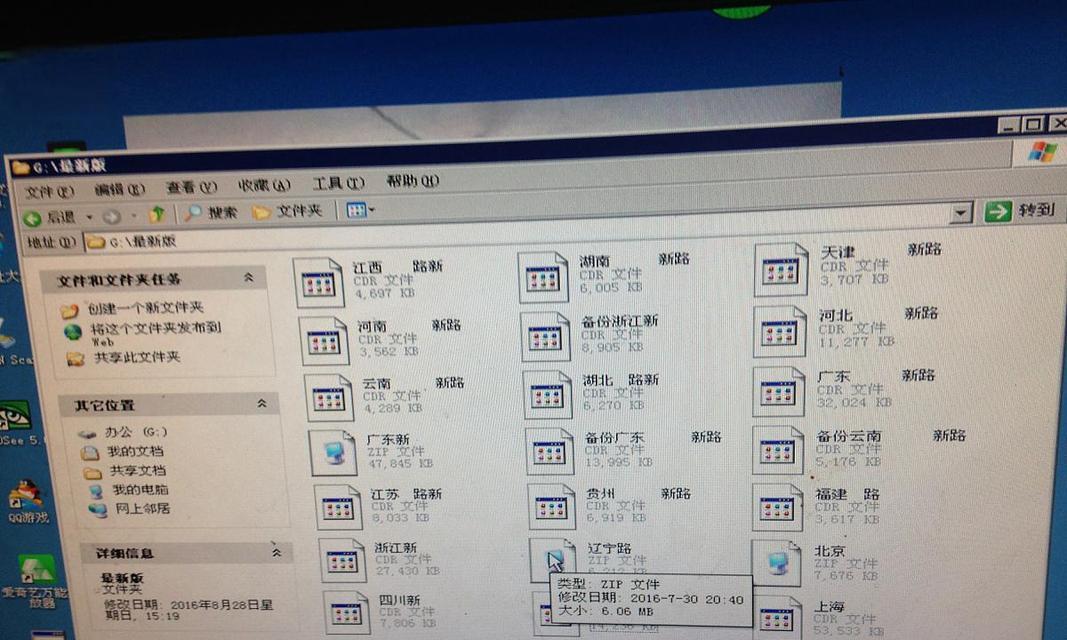Open 共享文档 from other places

tap(137, 470)
